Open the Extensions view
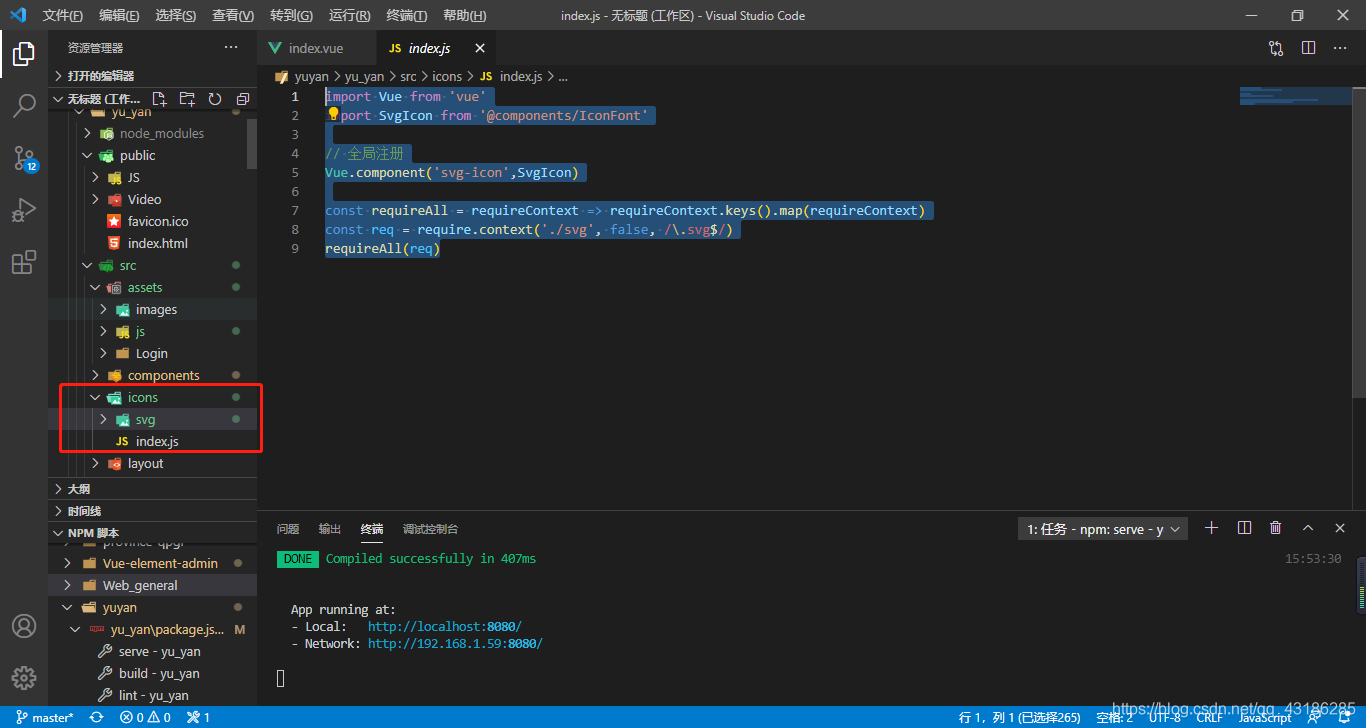 point(24,262)
